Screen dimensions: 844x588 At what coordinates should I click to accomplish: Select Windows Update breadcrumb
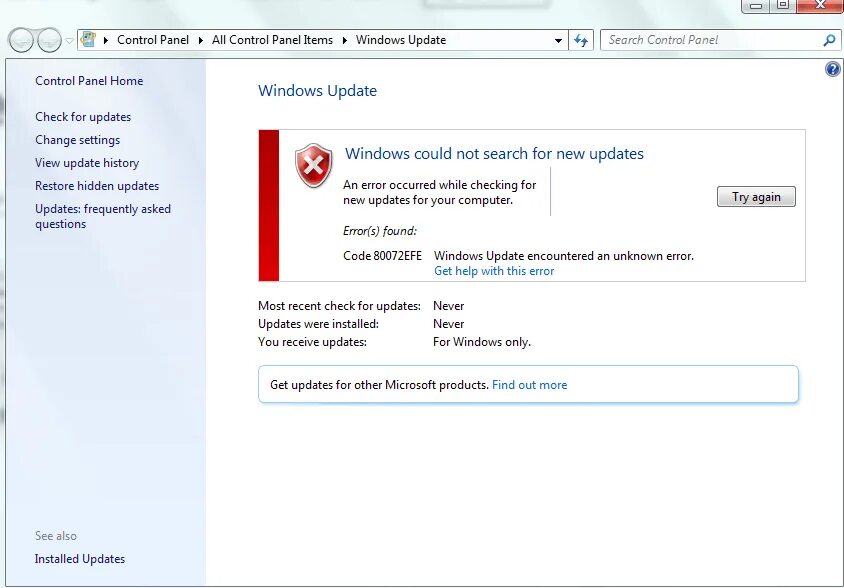tap(401, 40)
